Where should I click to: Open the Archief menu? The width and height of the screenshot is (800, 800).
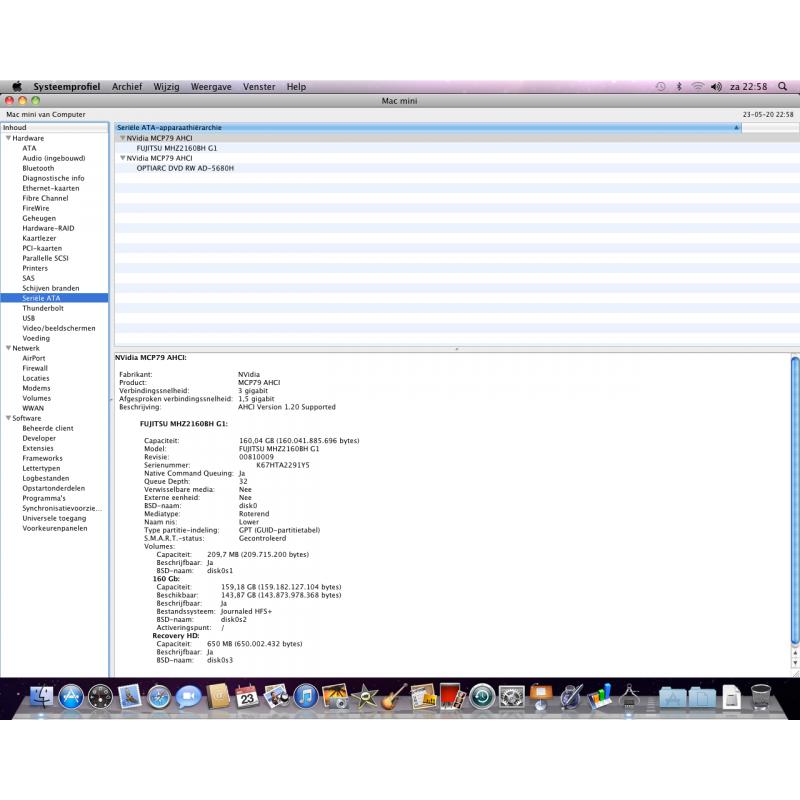tap(127, 87)
